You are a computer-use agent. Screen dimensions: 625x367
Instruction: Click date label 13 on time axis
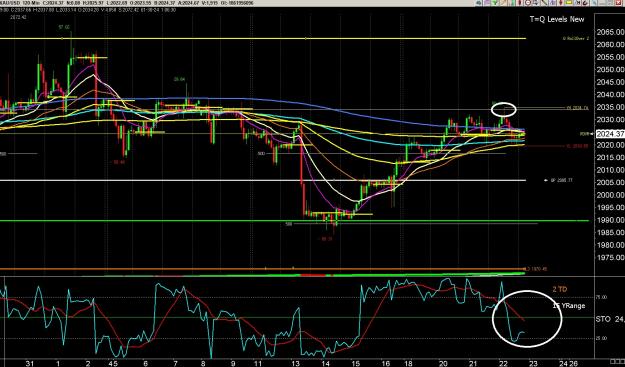point(296,363)
